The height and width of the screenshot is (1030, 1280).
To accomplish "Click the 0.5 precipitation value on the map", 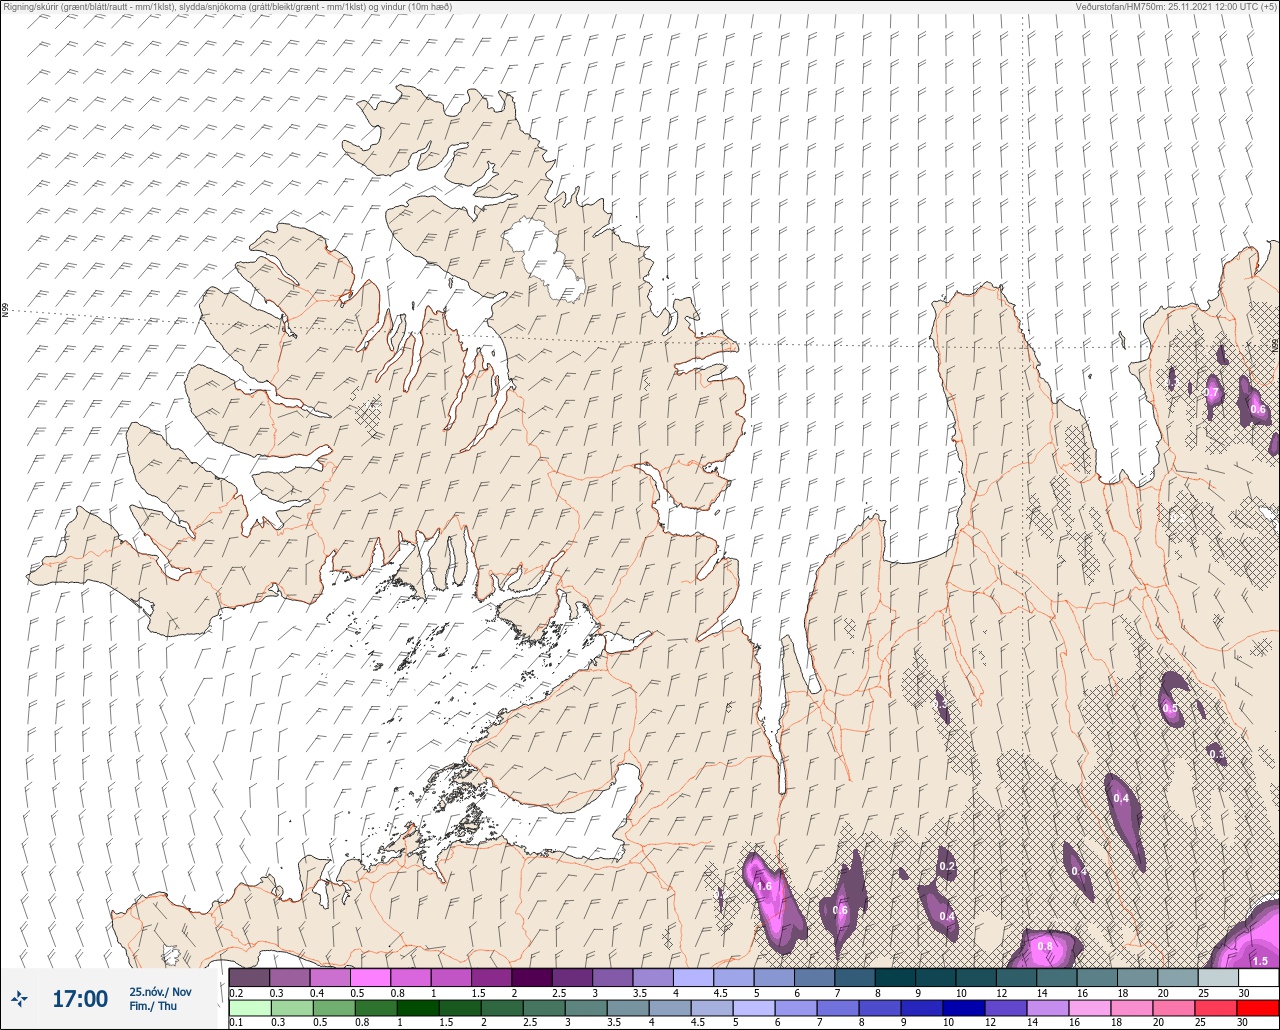I will pyautogui.click(x=1170, y=708).
